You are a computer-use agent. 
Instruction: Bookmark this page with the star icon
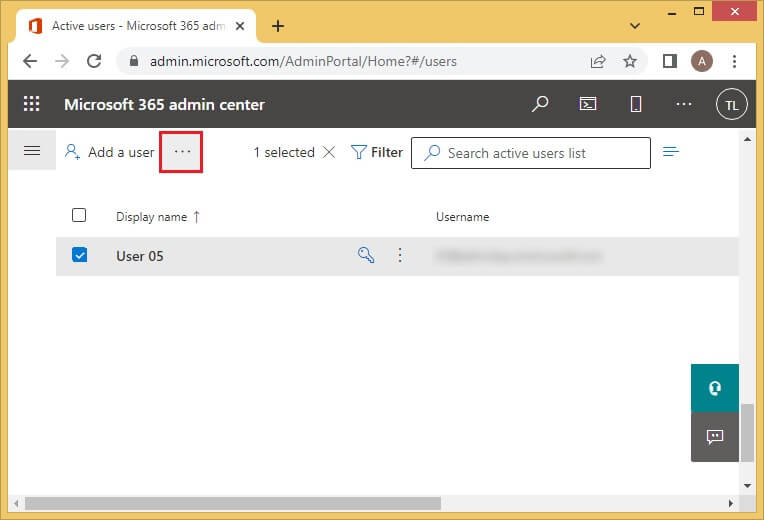pos(630,61)
